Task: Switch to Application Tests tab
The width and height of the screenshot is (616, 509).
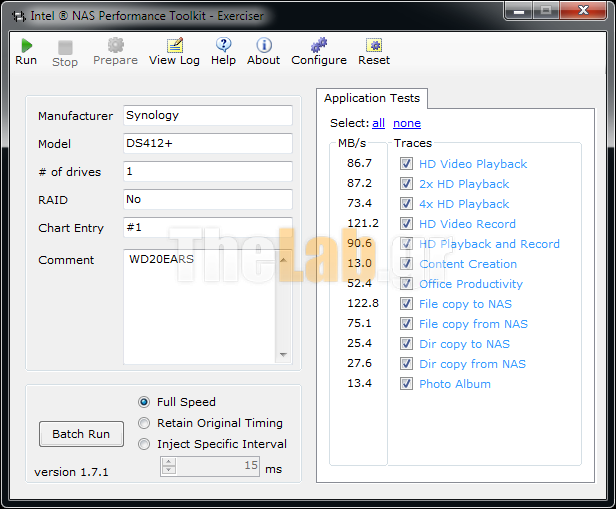Action: click(x=372, y=98)
